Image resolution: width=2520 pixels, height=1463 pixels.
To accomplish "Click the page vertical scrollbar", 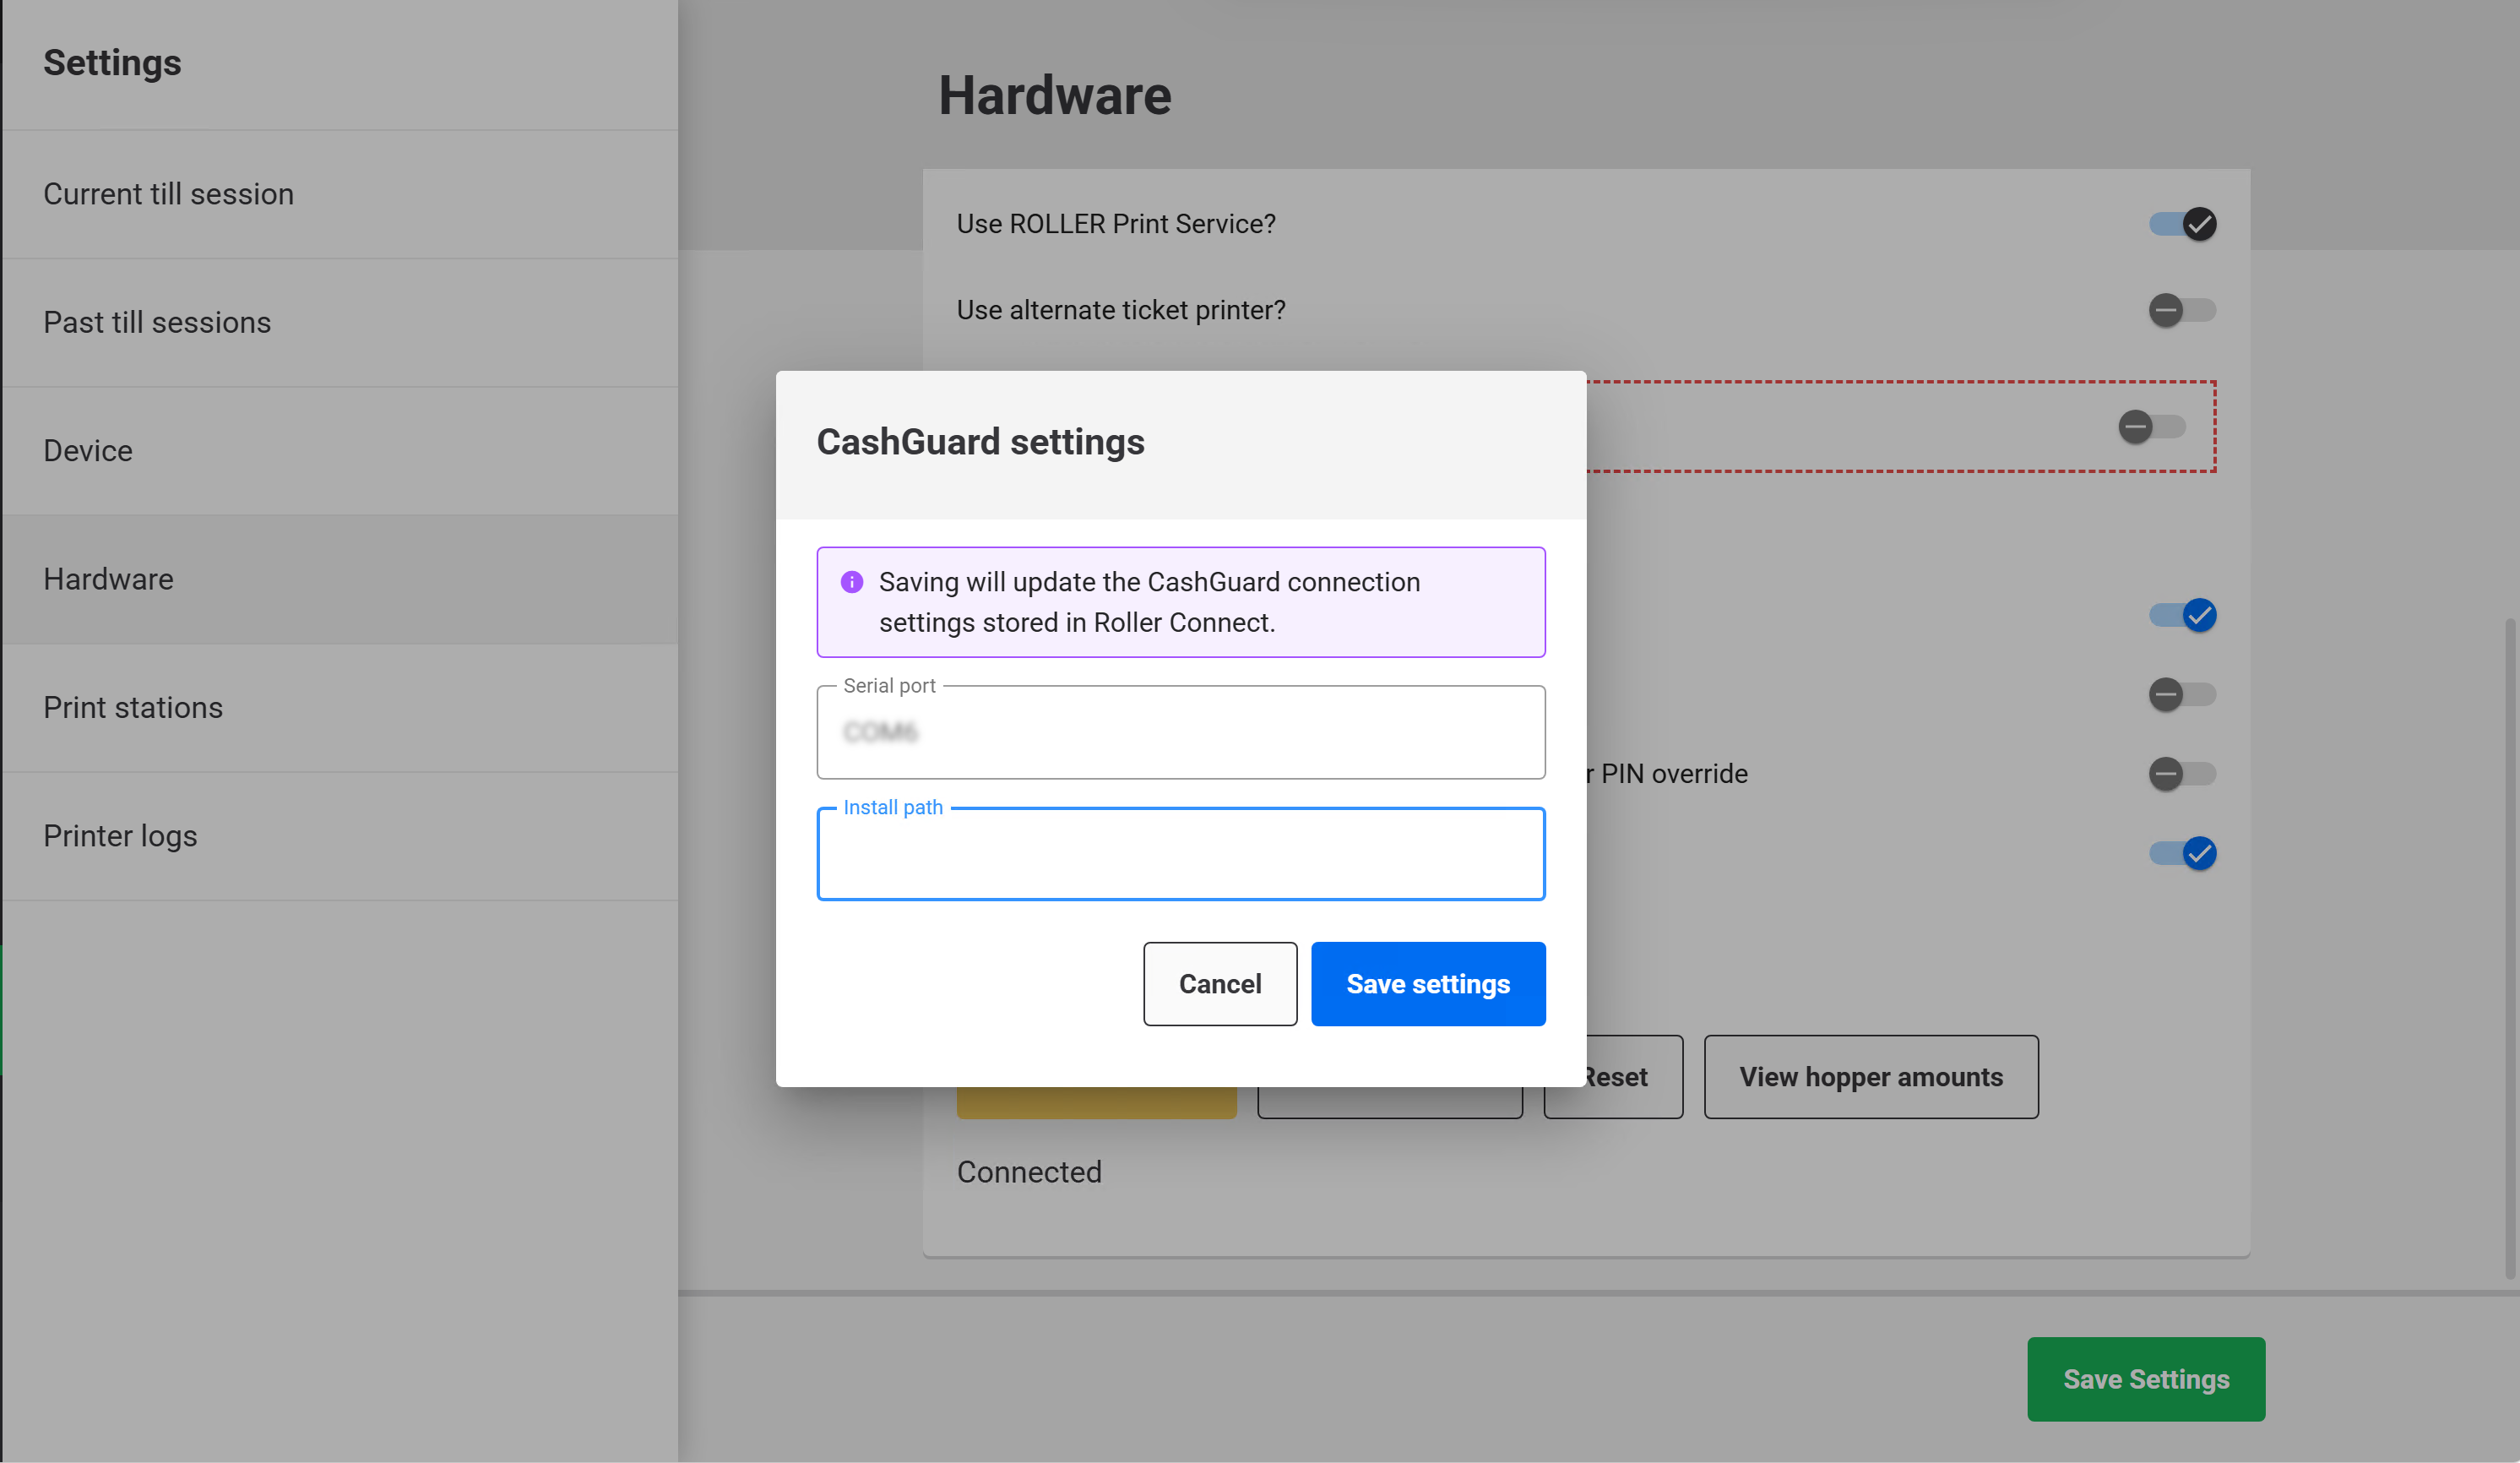I will (2510, 948).
